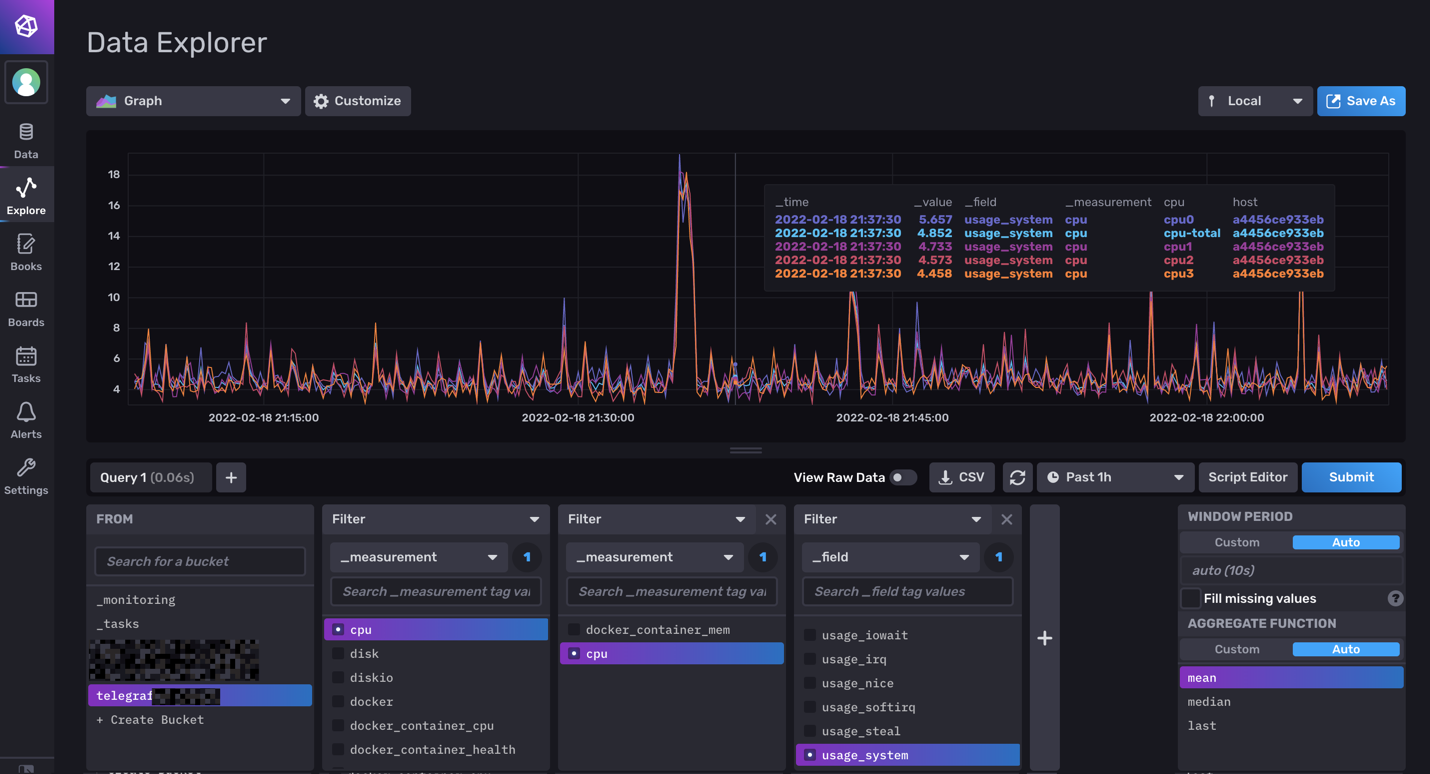
Task: Check the usage_iowait field checkbox
Action: pos(810,635)
